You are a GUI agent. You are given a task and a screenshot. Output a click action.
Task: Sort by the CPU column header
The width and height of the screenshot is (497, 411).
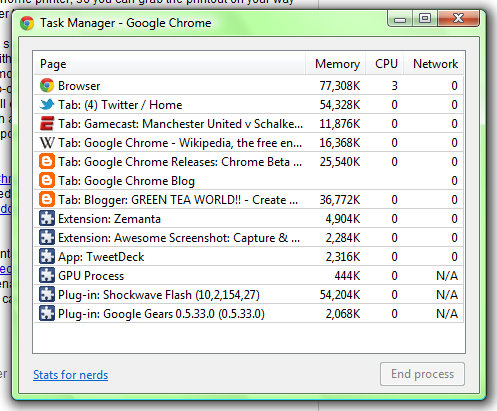pos(385,64)
